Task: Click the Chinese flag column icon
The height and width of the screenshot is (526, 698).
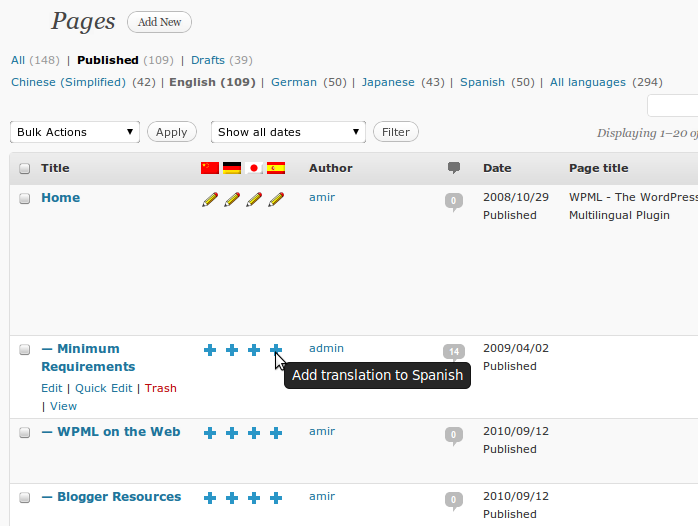Action: 210,168
